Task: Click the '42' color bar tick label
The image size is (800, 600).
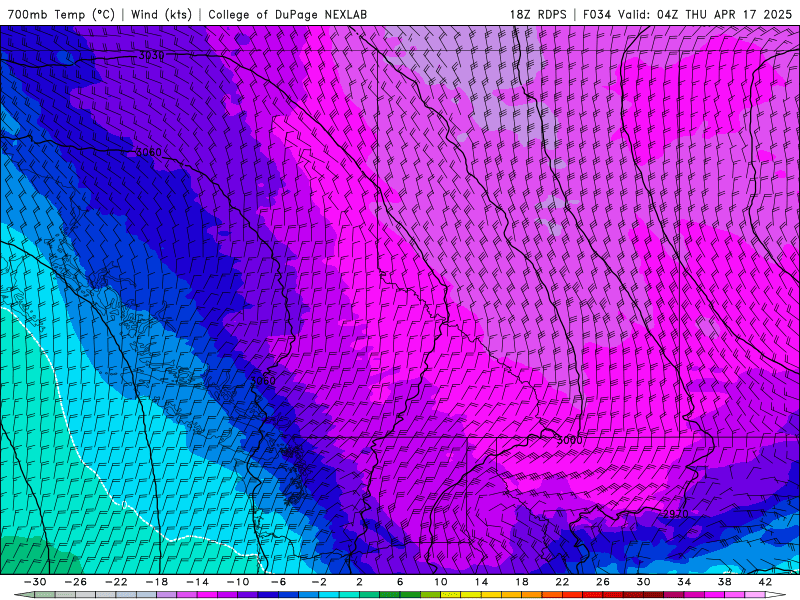Action: click(x=764, y=582)
